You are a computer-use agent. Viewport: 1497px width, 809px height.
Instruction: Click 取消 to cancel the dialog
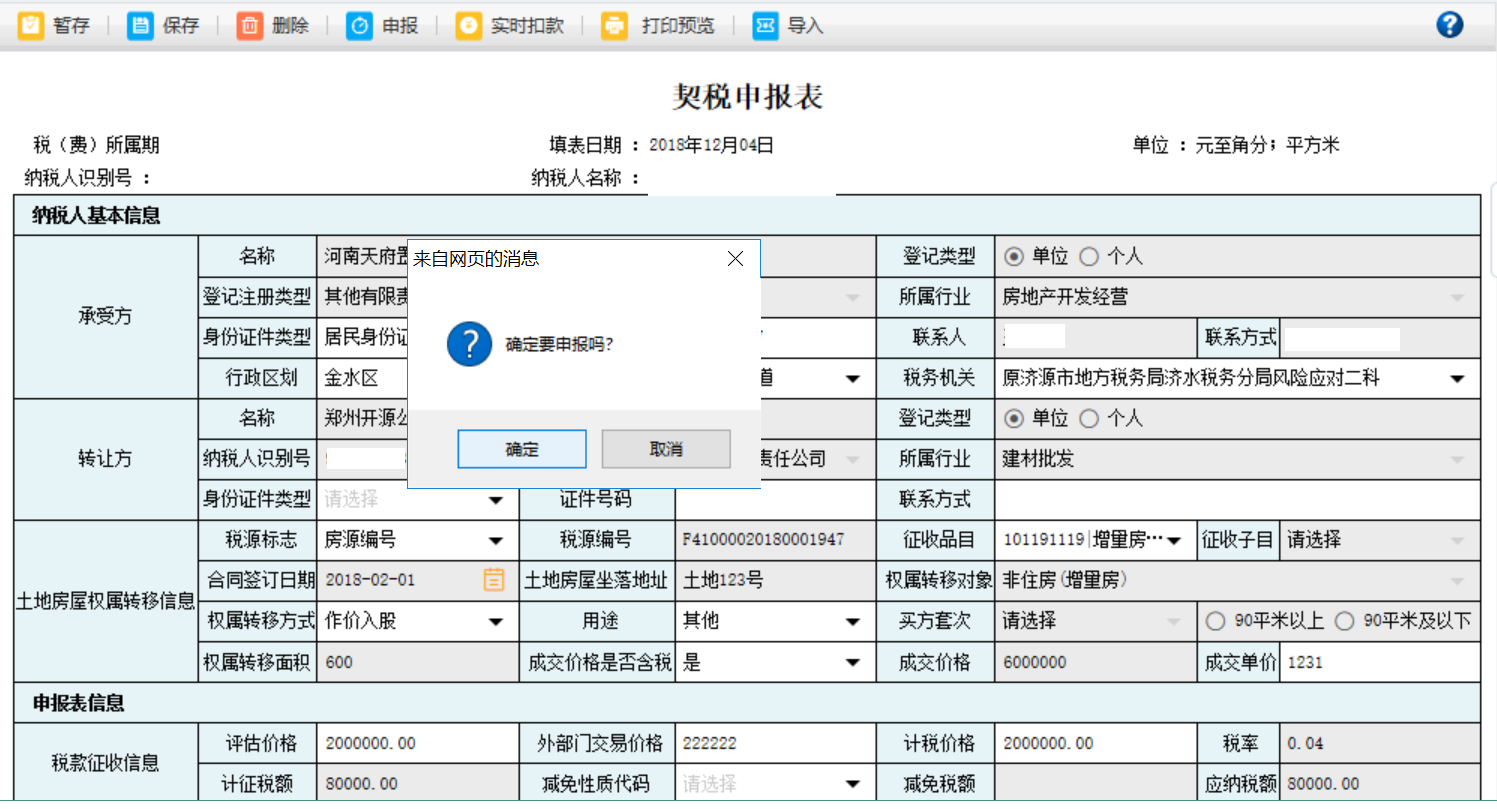click(x=666, y=449)
